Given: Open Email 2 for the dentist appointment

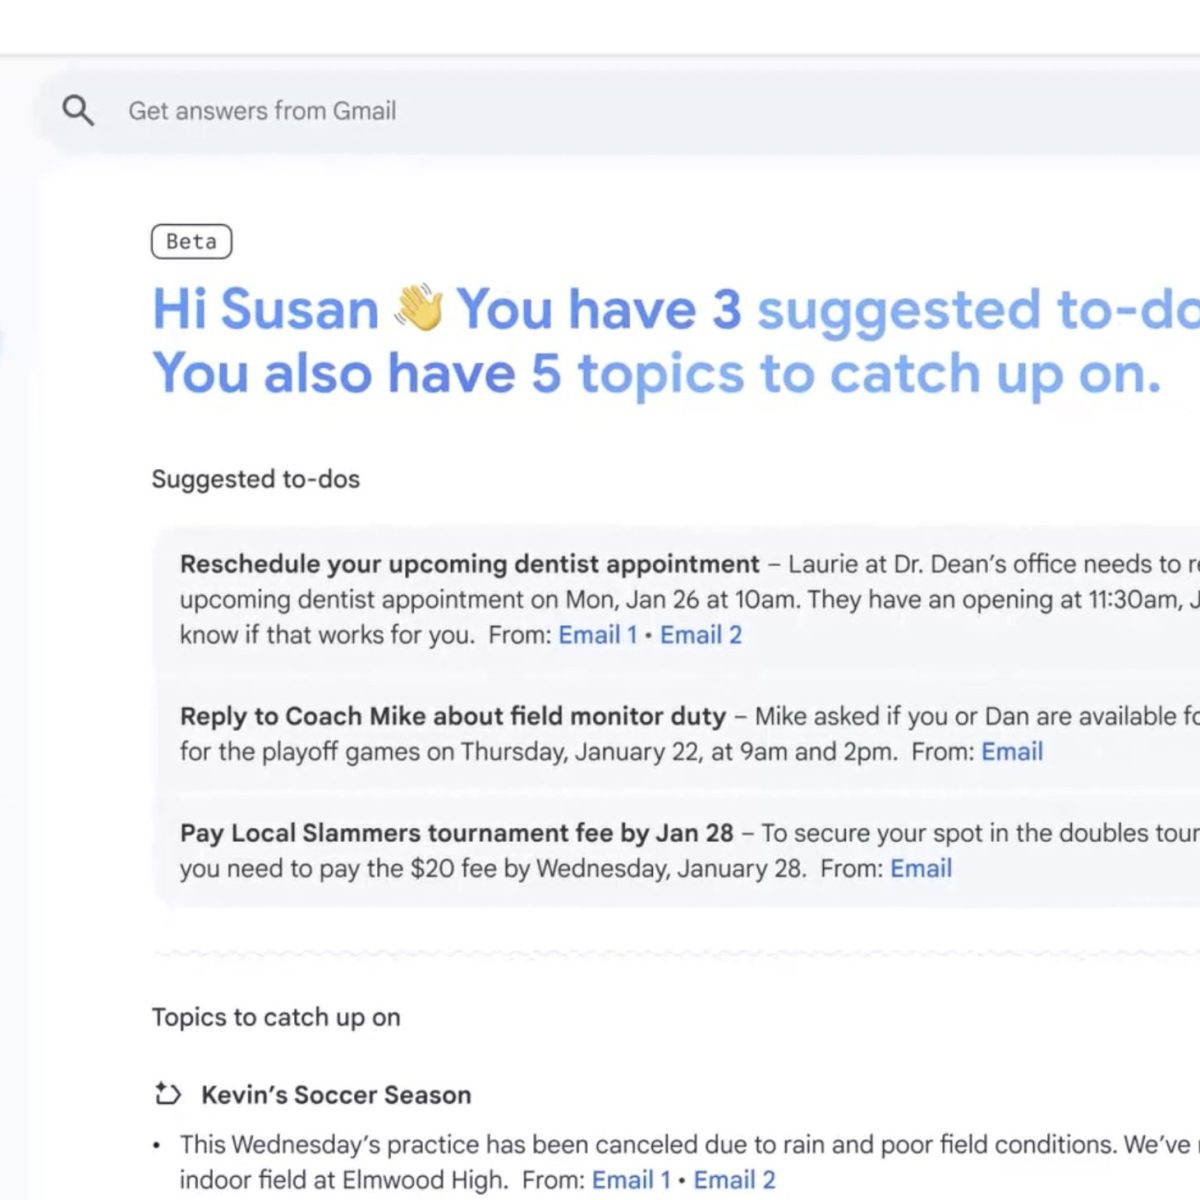Looking at the screenshot, I should tap(700, 635).
